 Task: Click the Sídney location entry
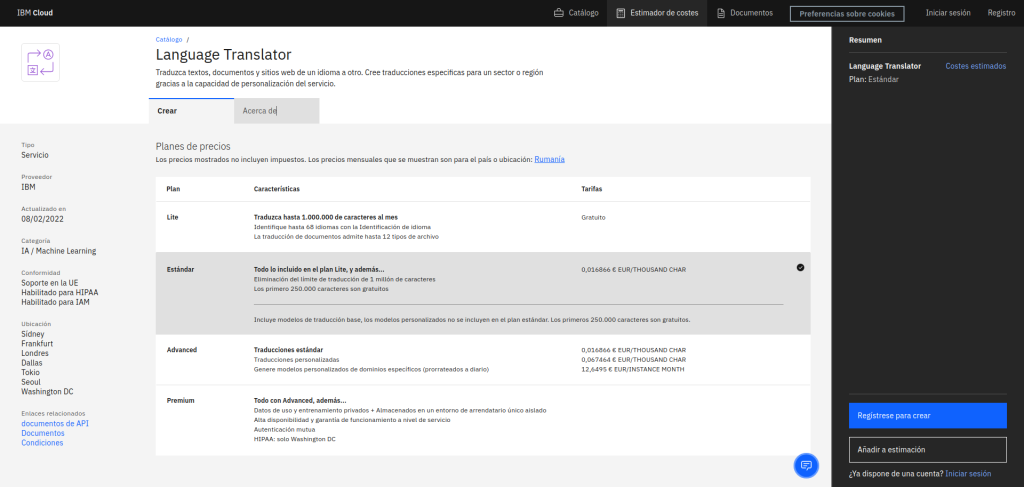33,334
